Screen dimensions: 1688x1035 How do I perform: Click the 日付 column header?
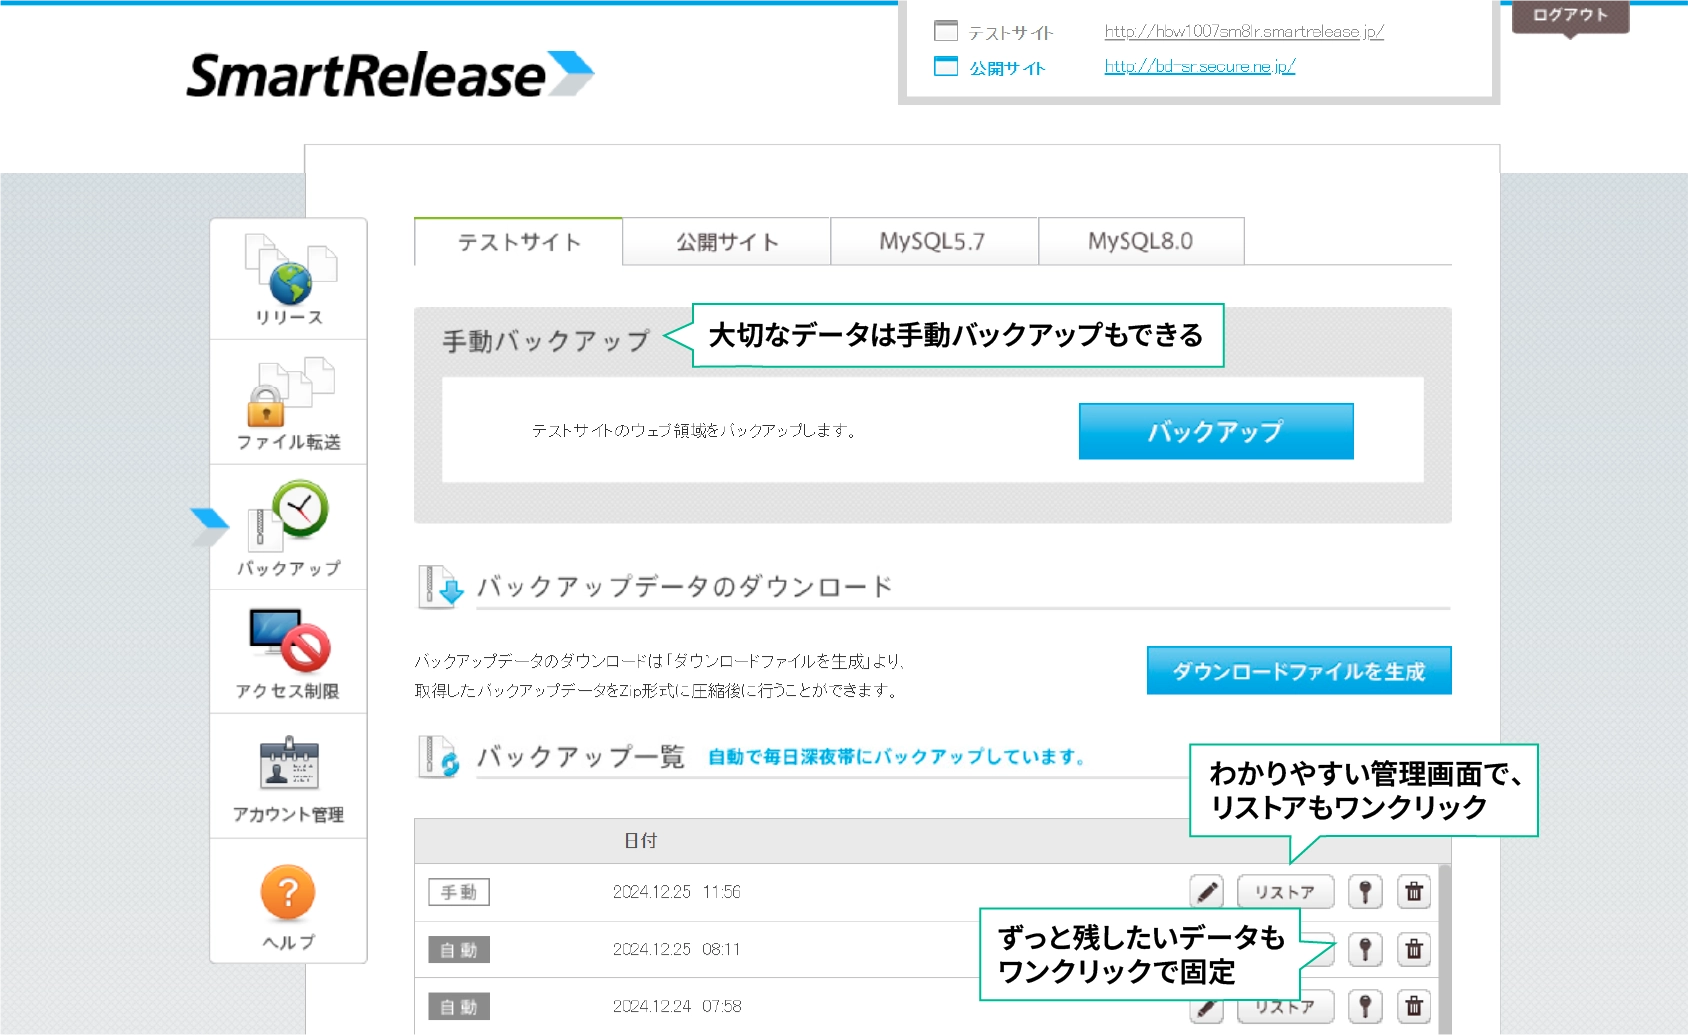point(640,841)
